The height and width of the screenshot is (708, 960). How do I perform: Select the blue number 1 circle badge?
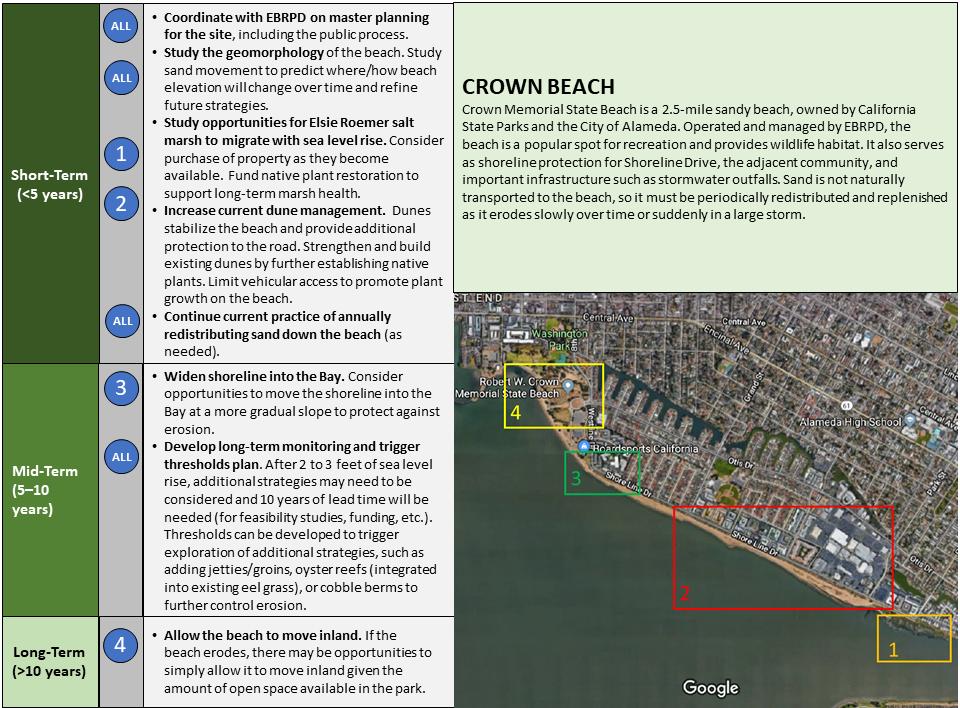[121, 154]
